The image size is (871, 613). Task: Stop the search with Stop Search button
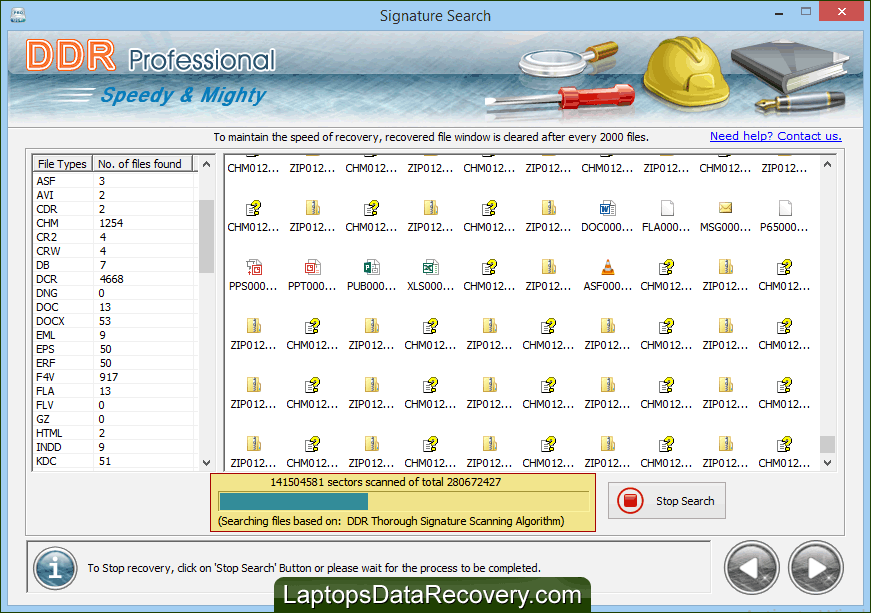(667, 501)
